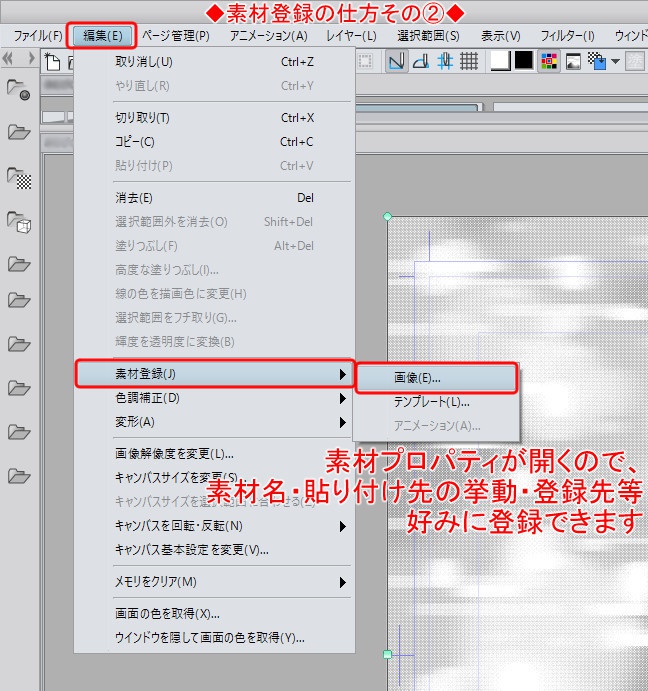
Task: Choose 画面の色を取得(X)... entry
Action: click(215, 614)
